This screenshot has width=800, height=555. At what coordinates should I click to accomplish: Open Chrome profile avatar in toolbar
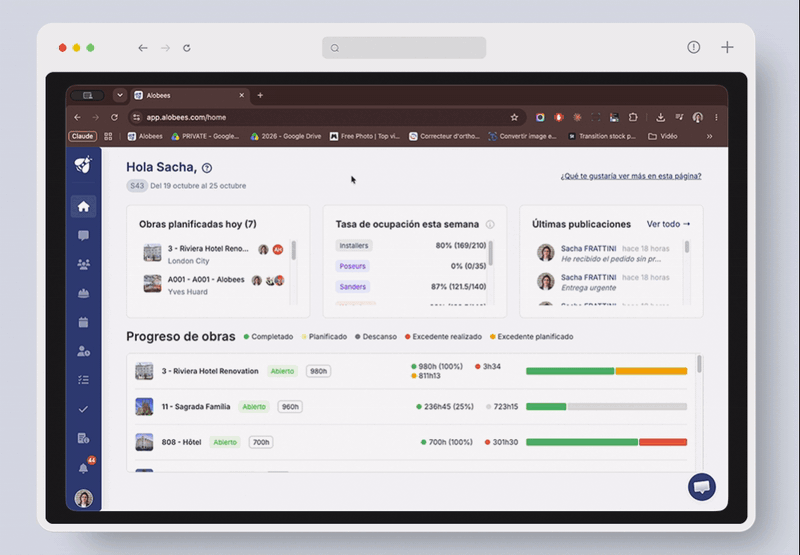[697, 117]
